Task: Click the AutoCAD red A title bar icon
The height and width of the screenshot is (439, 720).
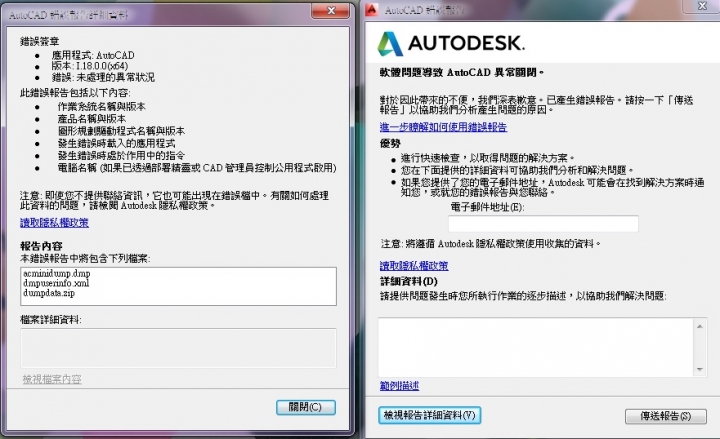Action: [372, 10]
